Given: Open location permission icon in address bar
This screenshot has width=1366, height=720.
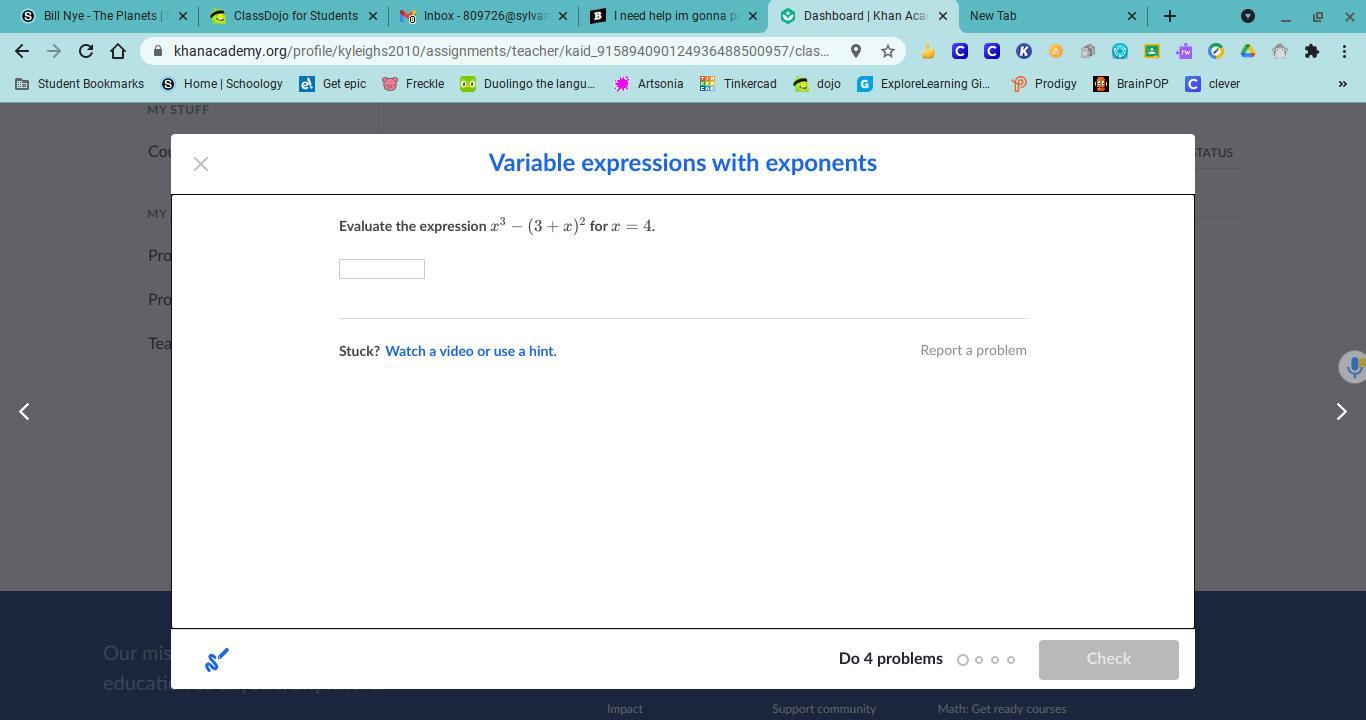Looking at the screenshot, I should click(856, 51).
